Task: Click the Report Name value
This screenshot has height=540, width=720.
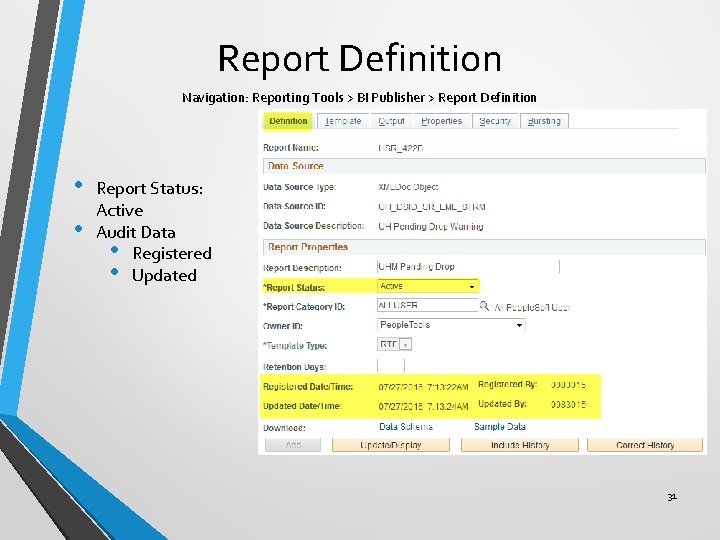Action: 400,148
